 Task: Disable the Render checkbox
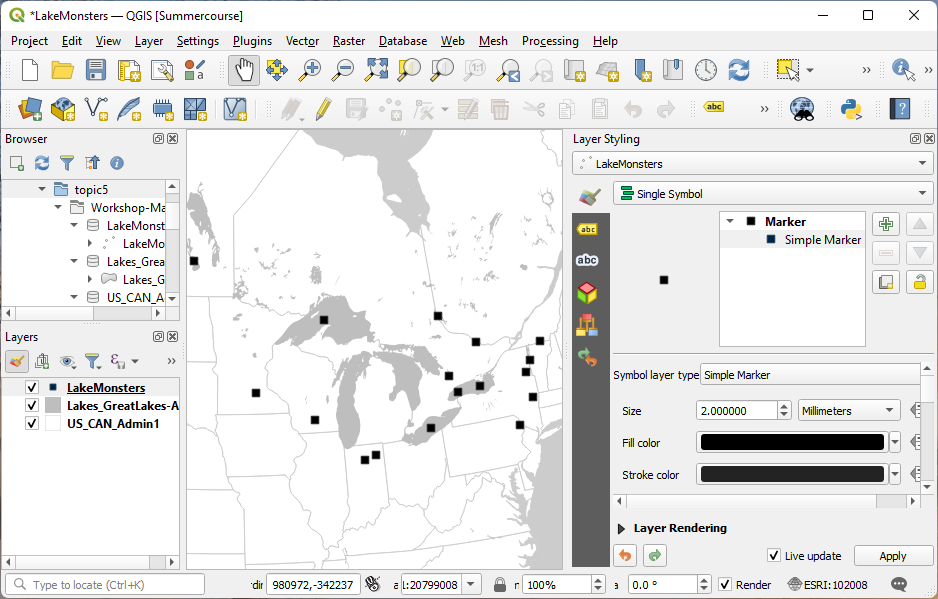click(x=724, y=585)
